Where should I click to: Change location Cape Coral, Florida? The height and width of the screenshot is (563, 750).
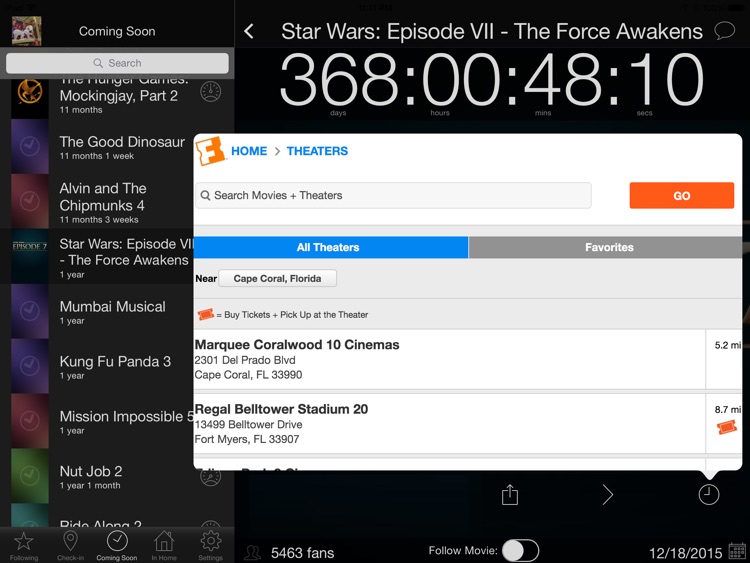click(x=277, y=278)
